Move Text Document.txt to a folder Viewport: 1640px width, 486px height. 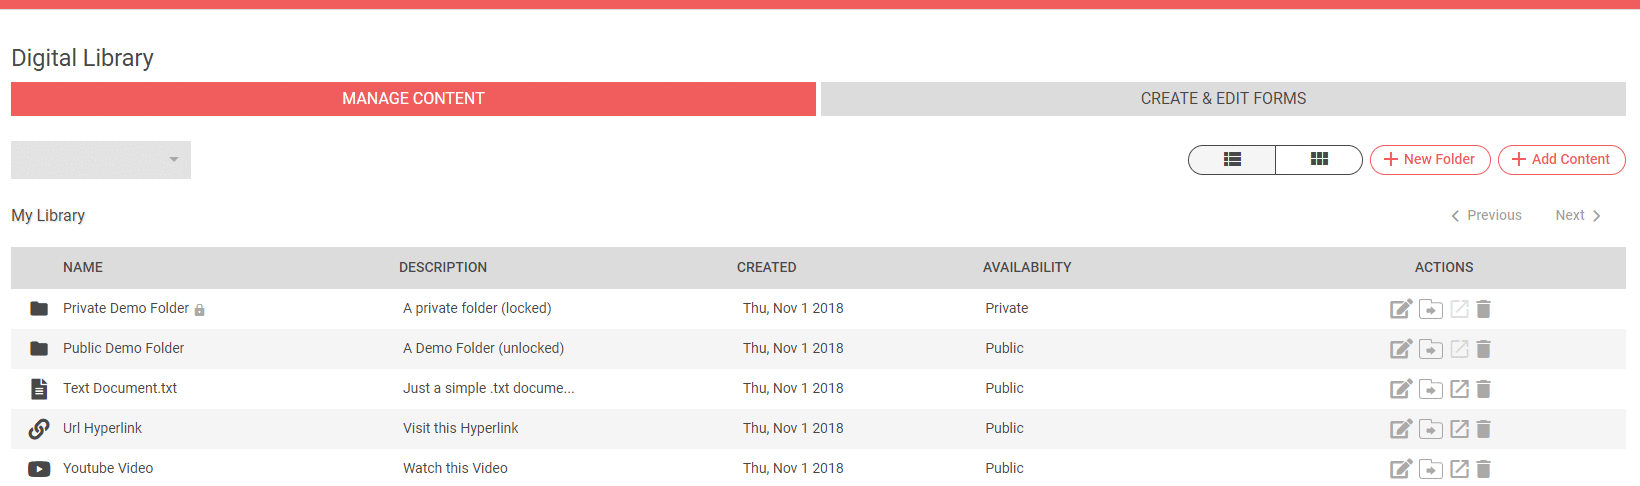point(1431,389)
